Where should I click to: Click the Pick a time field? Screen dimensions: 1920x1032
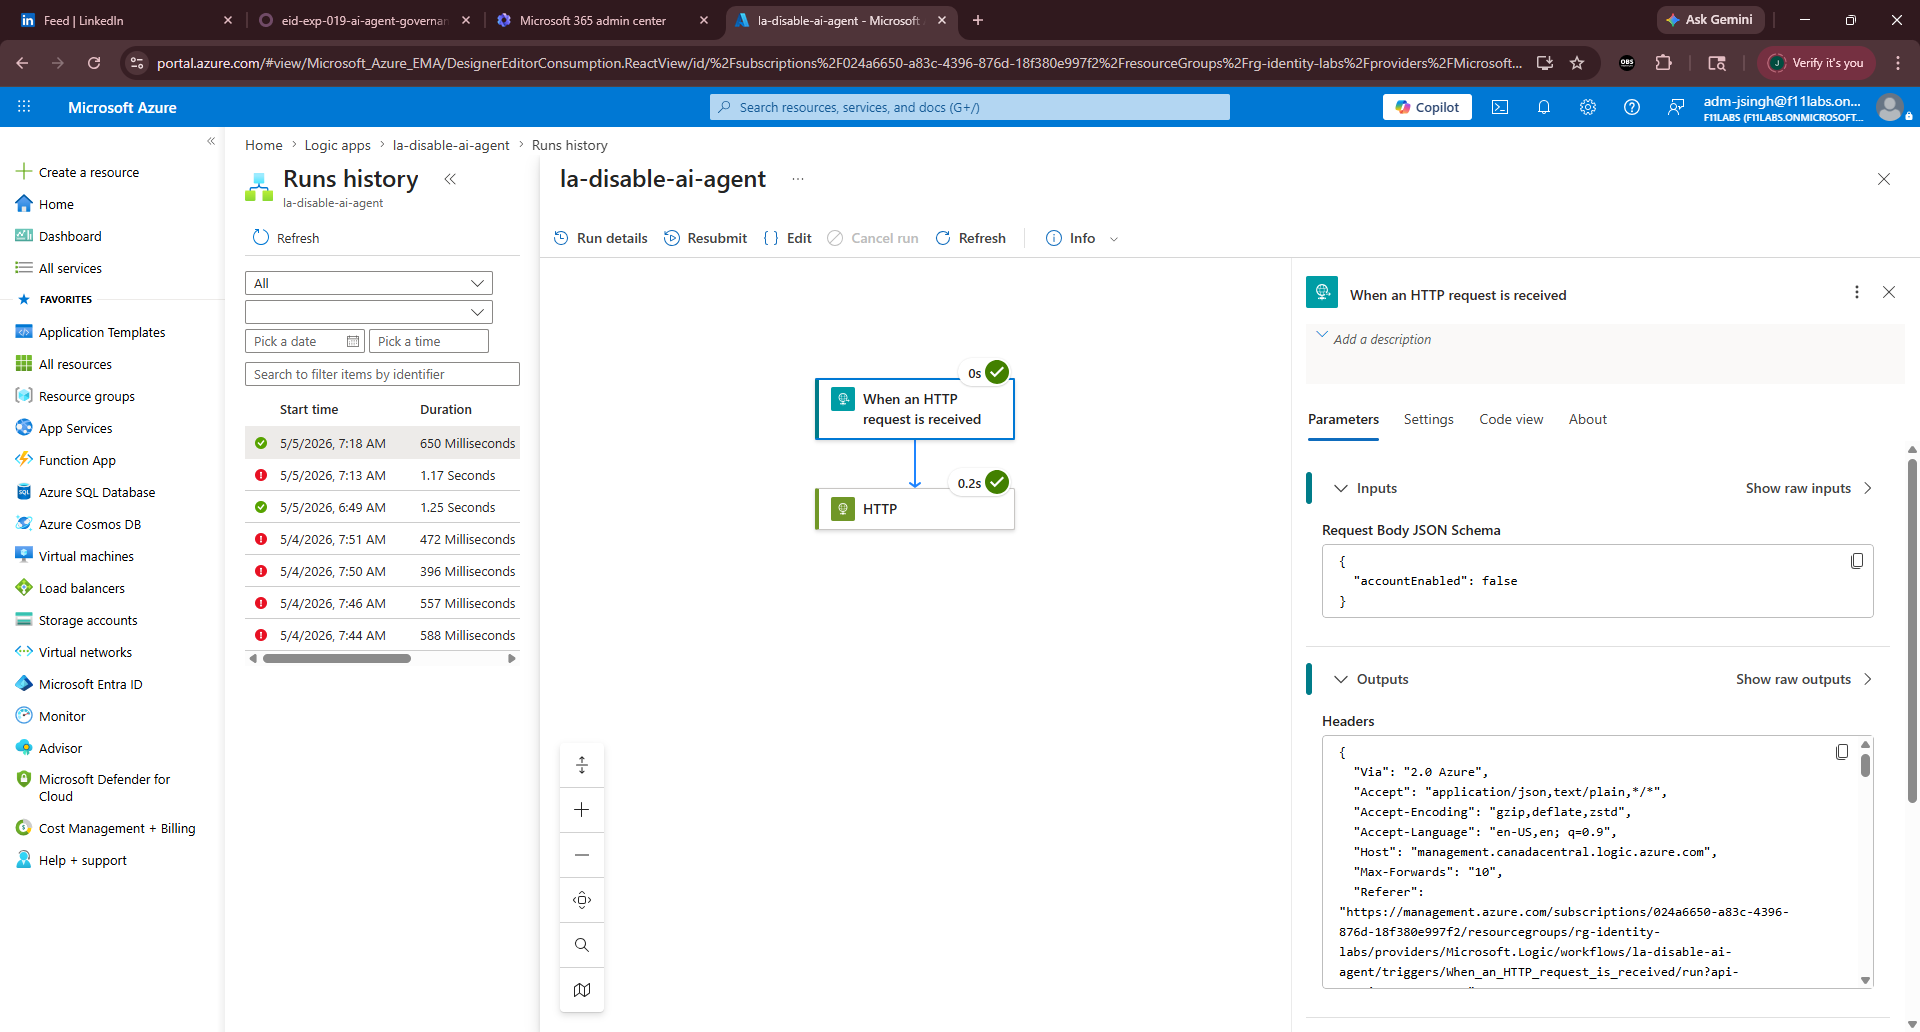click(x=429, y=342)
